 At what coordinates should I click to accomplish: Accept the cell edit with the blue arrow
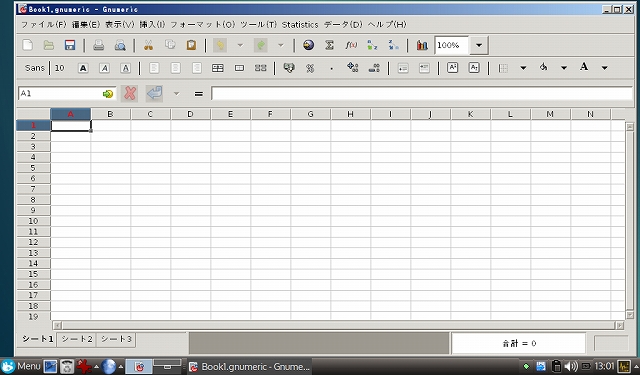pos(155,93)
